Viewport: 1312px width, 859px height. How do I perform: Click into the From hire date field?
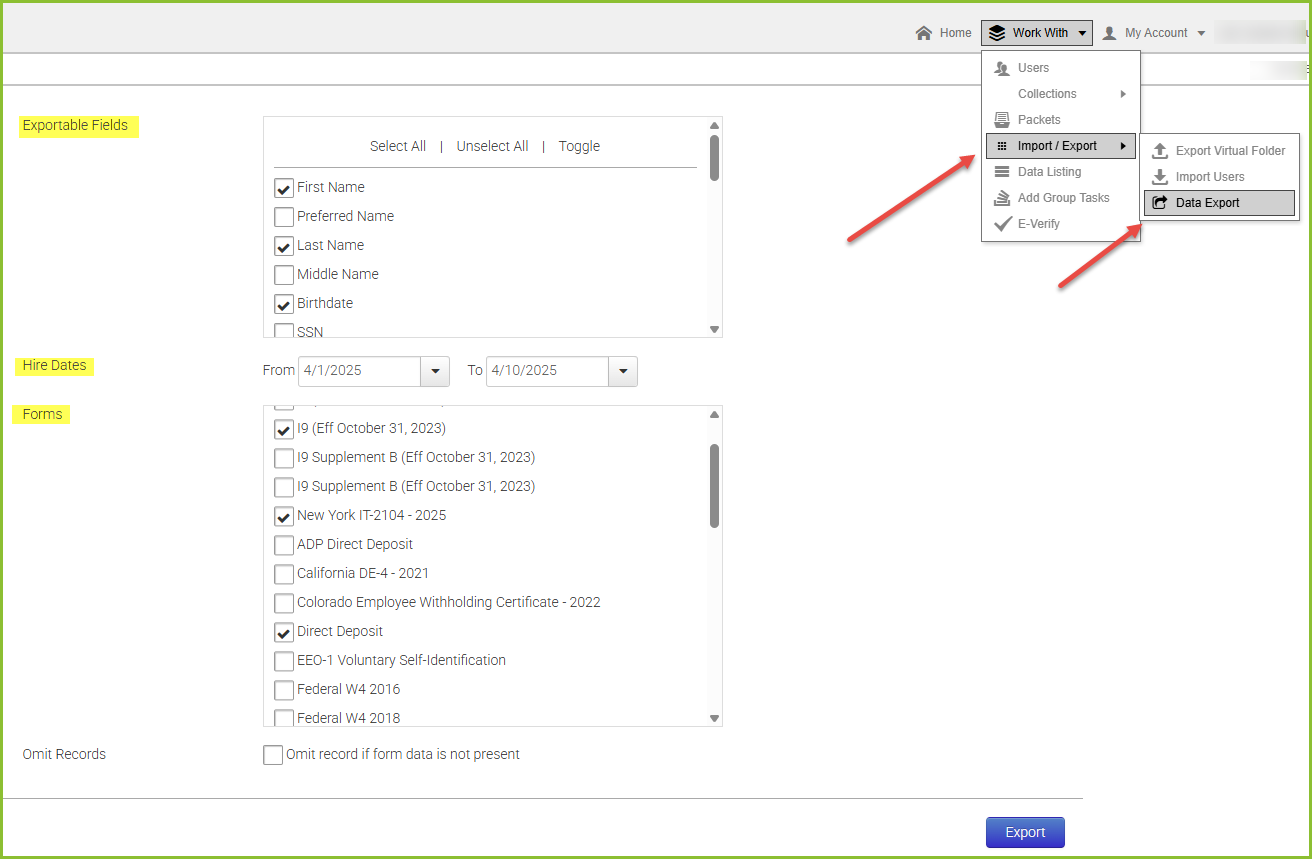tap(359, 371)
